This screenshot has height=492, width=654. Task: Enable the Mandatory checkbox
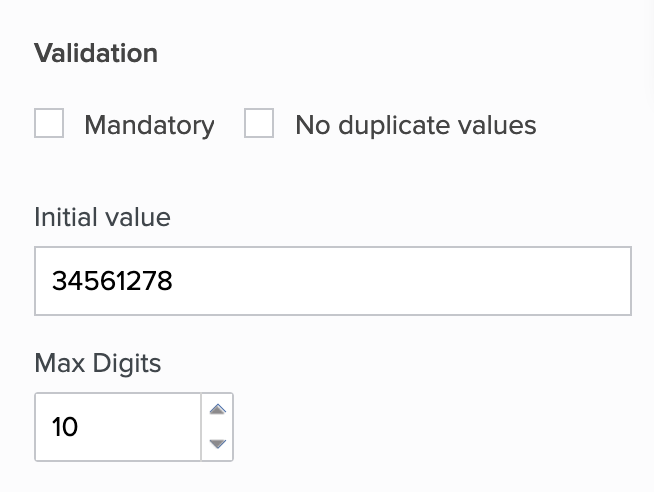pyautogui.click(x=49, y=124)
